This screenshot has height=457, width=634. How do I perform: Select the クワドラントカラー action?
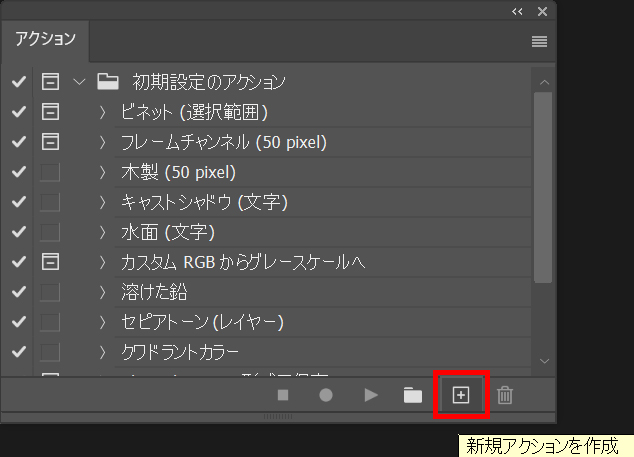[180, 352]
